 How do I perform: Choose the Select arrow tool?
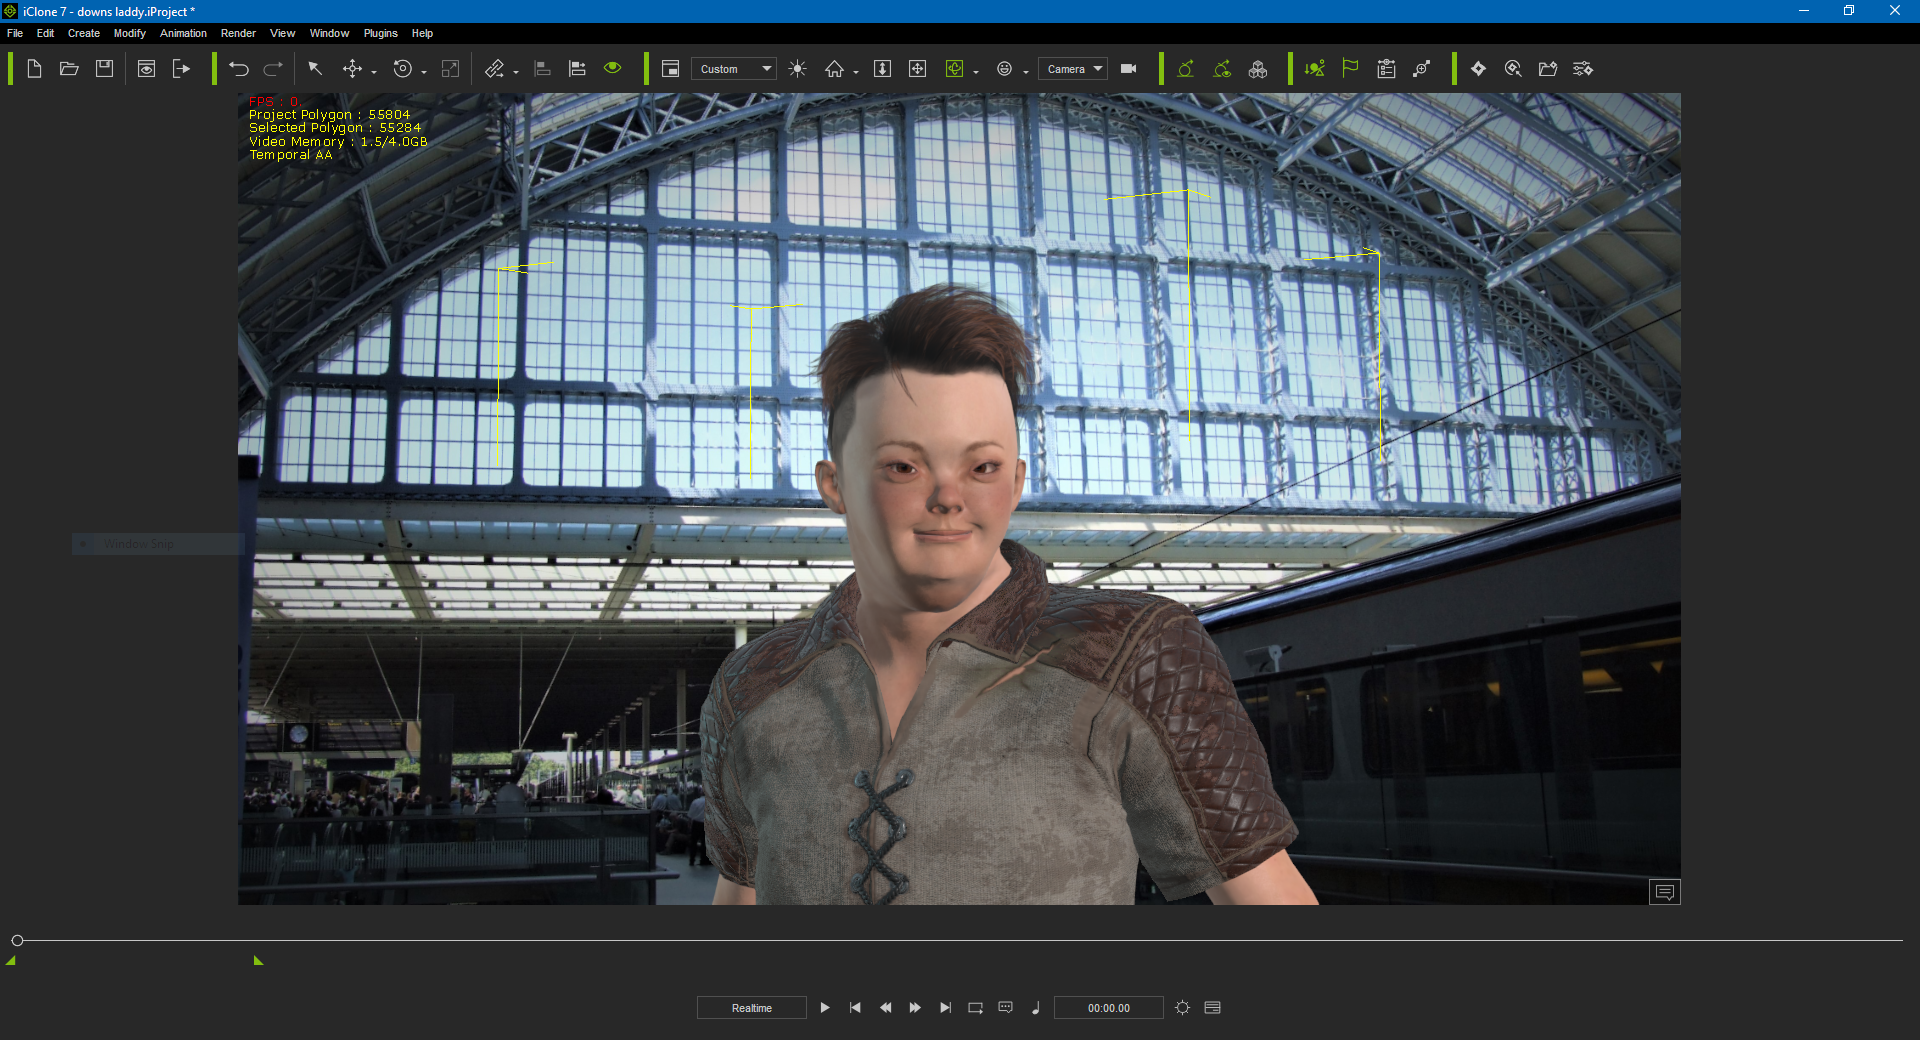coord(315,69)
